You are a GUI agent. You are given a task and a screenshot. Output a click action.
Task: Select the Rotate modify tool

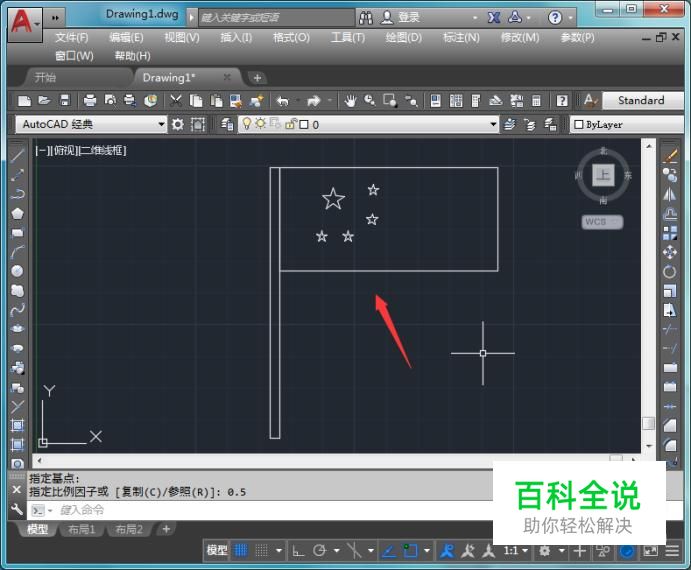point(670,272)
